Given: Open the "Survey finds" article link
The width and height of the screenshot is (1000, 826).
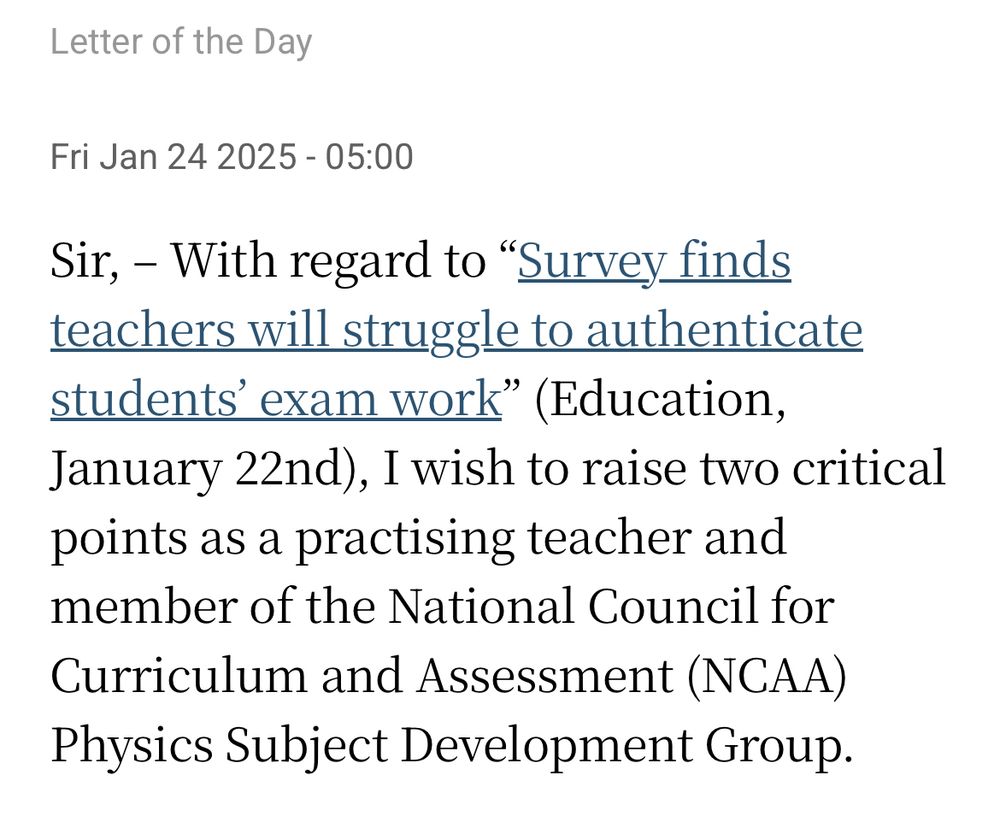Looking at the screenshot, I should pyautogui.click(x=654, y=262).
